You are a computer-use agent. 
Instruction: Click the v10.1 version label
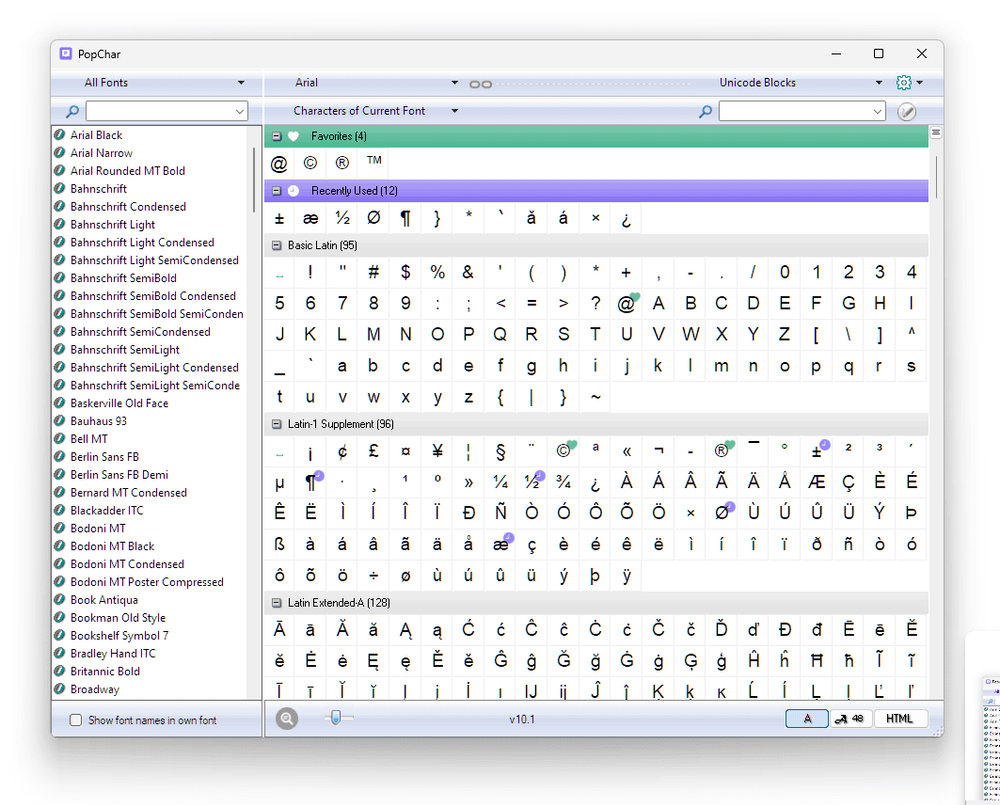(x=522, y=720)
